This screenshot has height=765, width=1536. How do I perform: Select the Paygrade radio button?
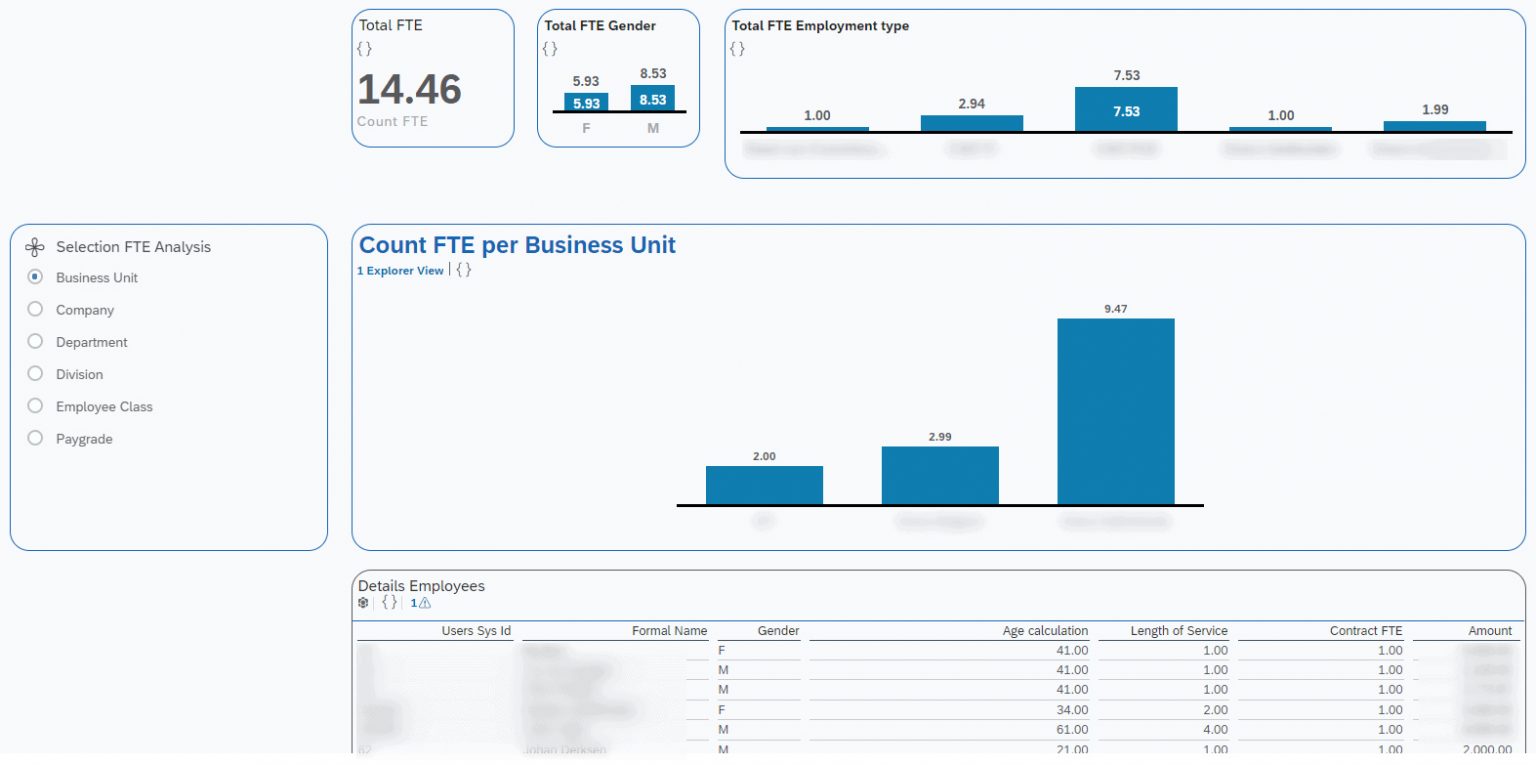click(x=35, y=438)
